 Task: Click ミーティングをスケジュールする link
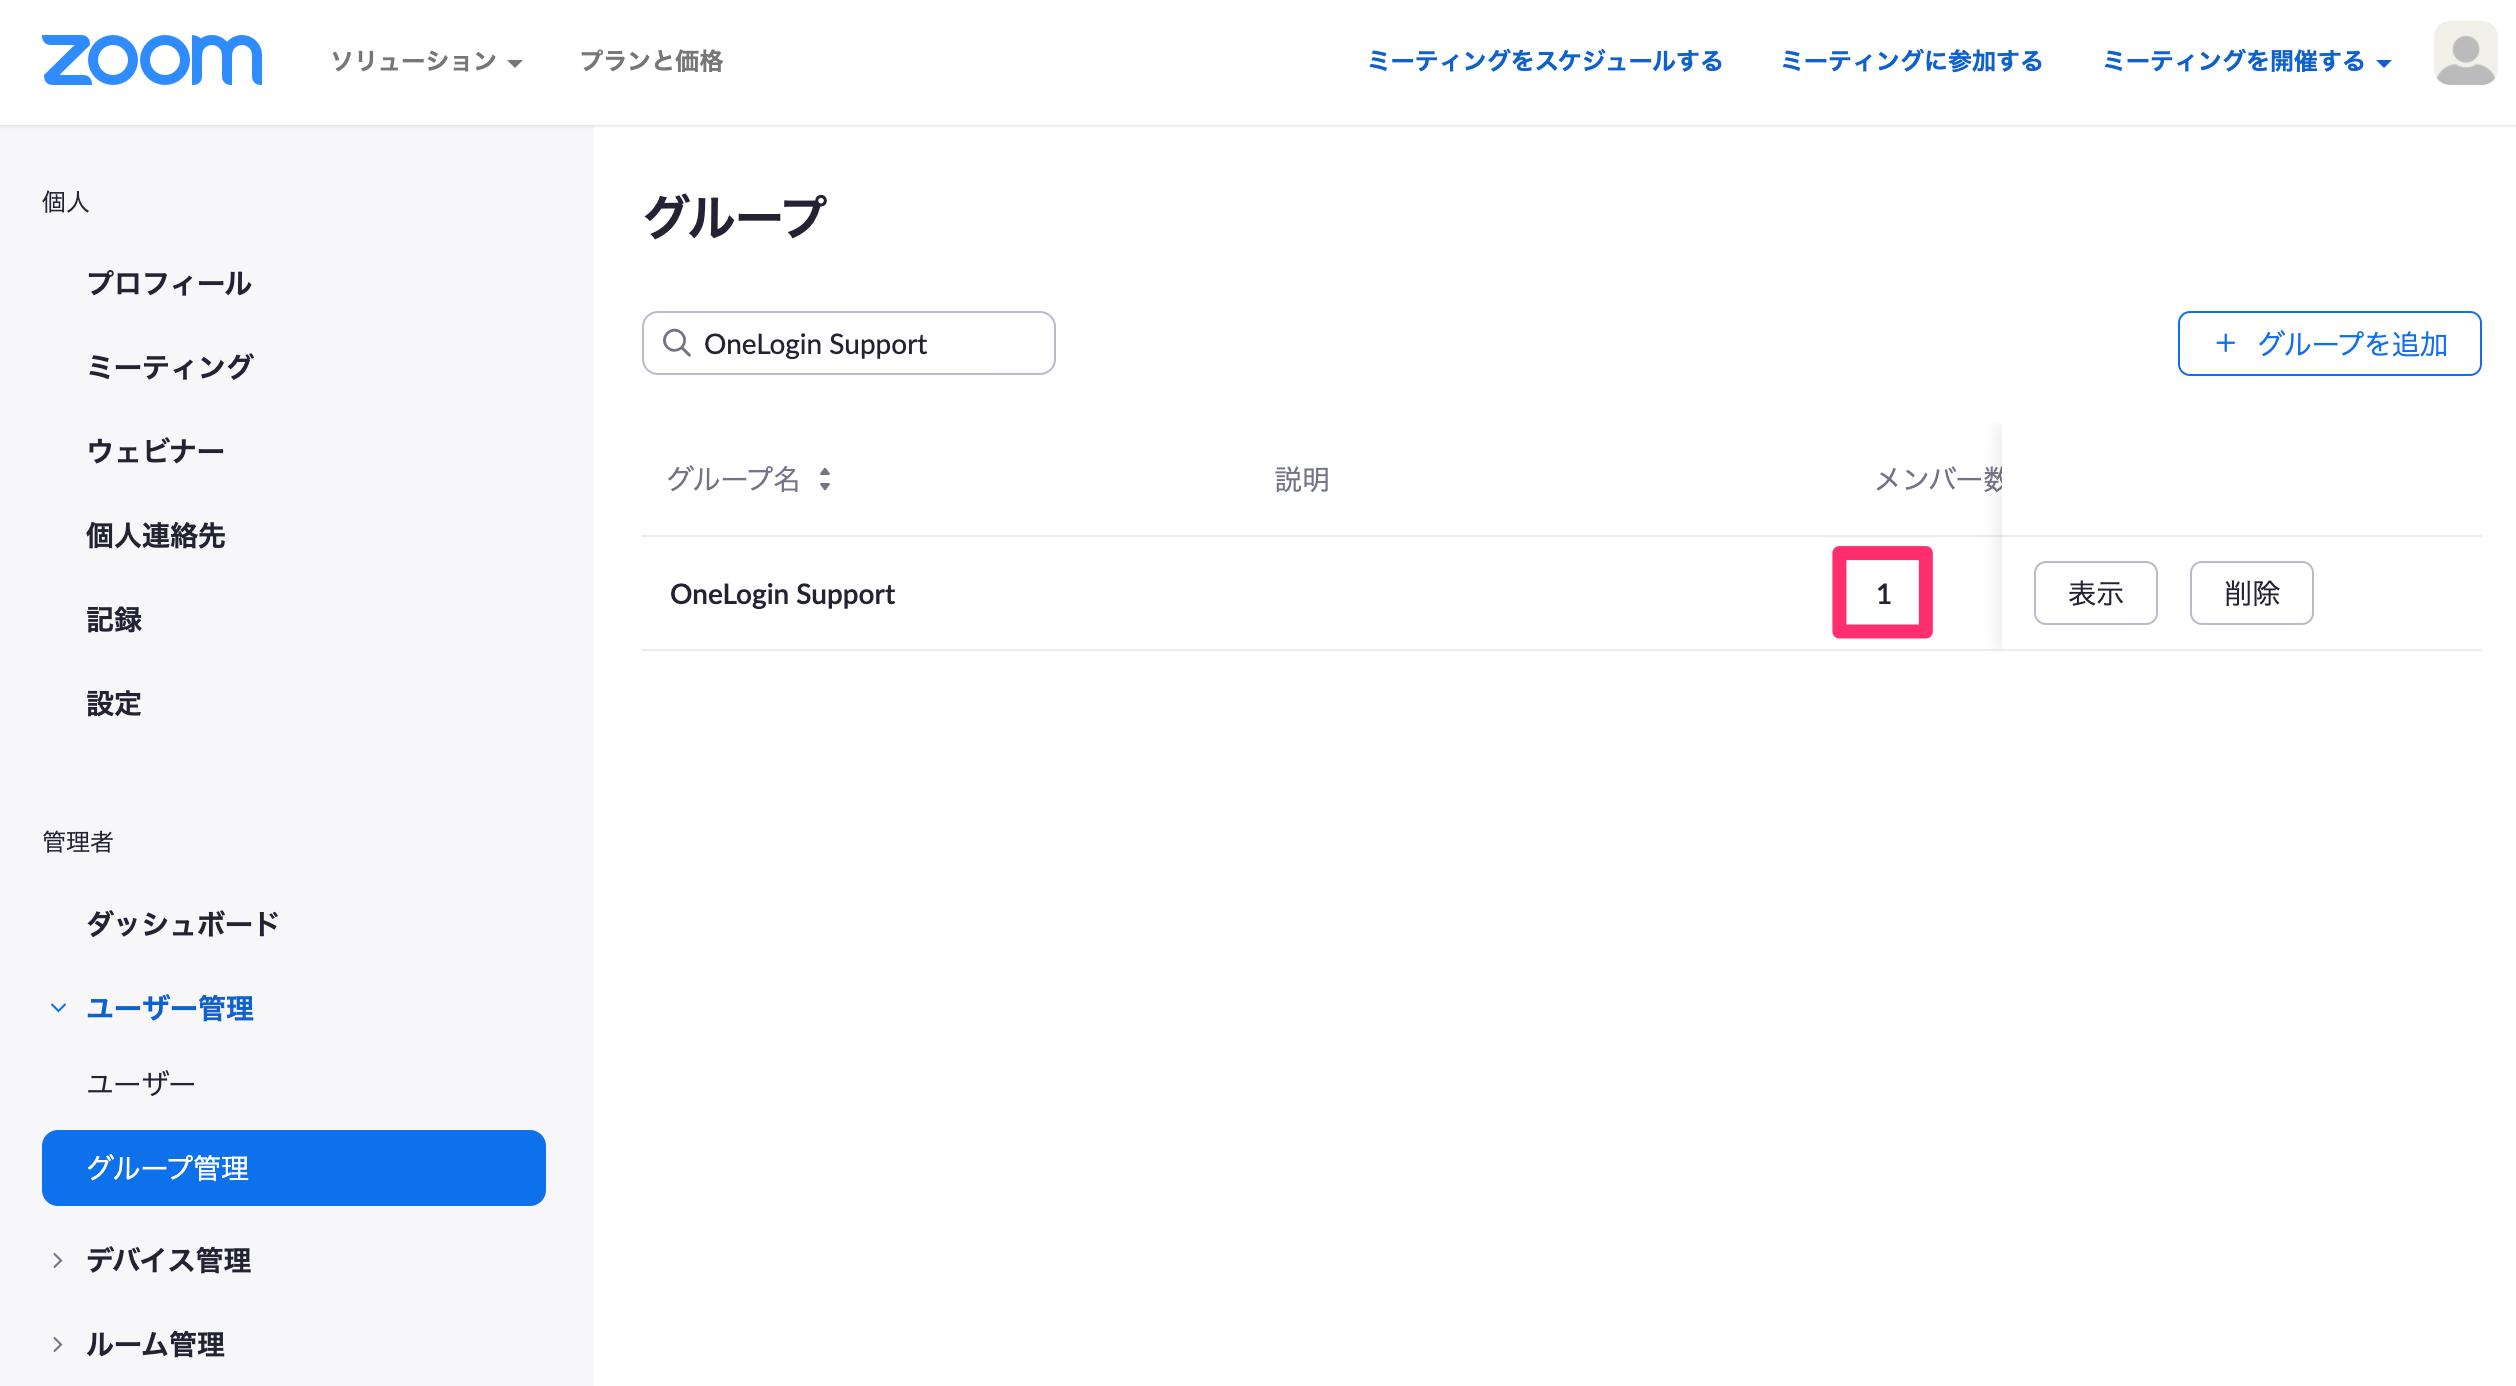coord(1545,61)
